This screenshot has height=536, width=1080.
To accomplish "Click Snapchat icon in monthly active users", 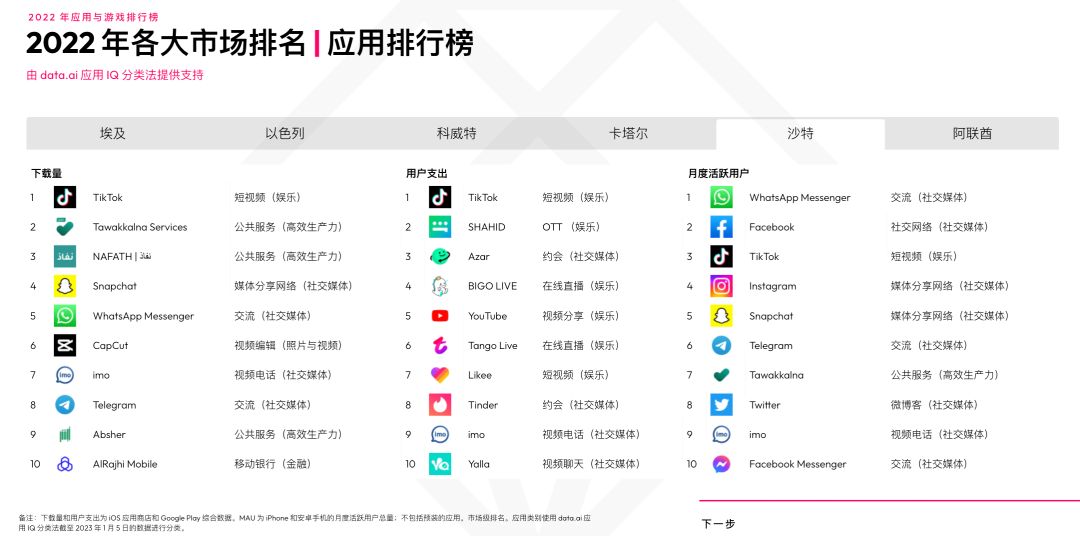I will [x=722, y=316].
